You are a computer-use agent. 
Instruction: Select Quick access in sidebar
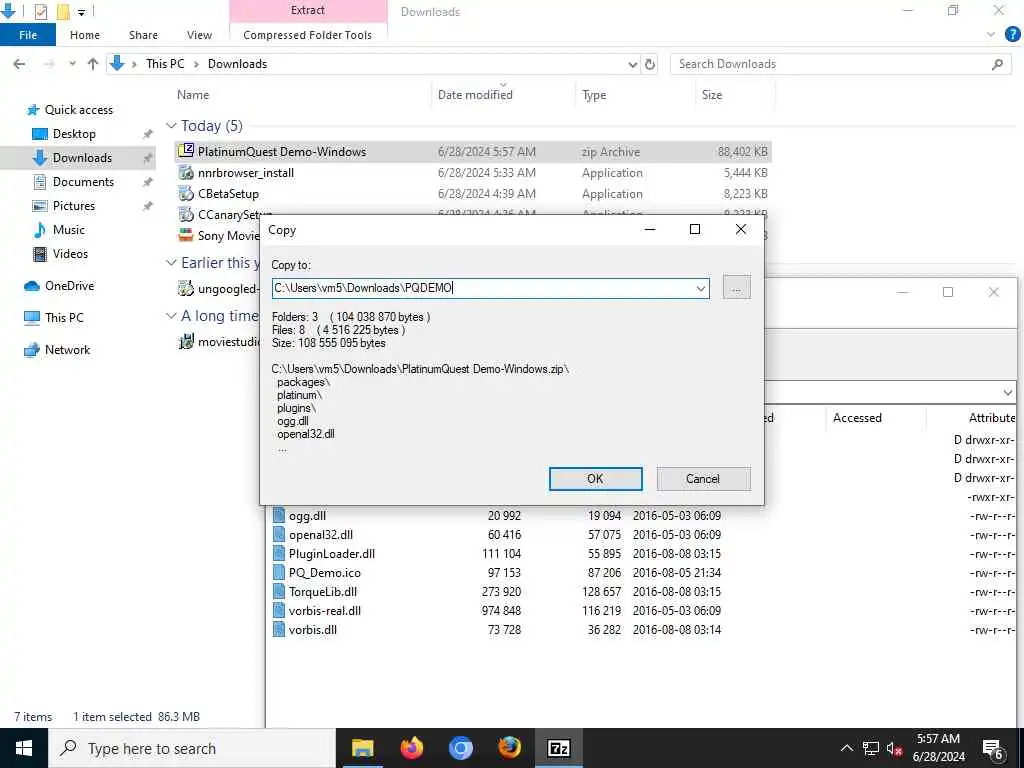(78, 110)
